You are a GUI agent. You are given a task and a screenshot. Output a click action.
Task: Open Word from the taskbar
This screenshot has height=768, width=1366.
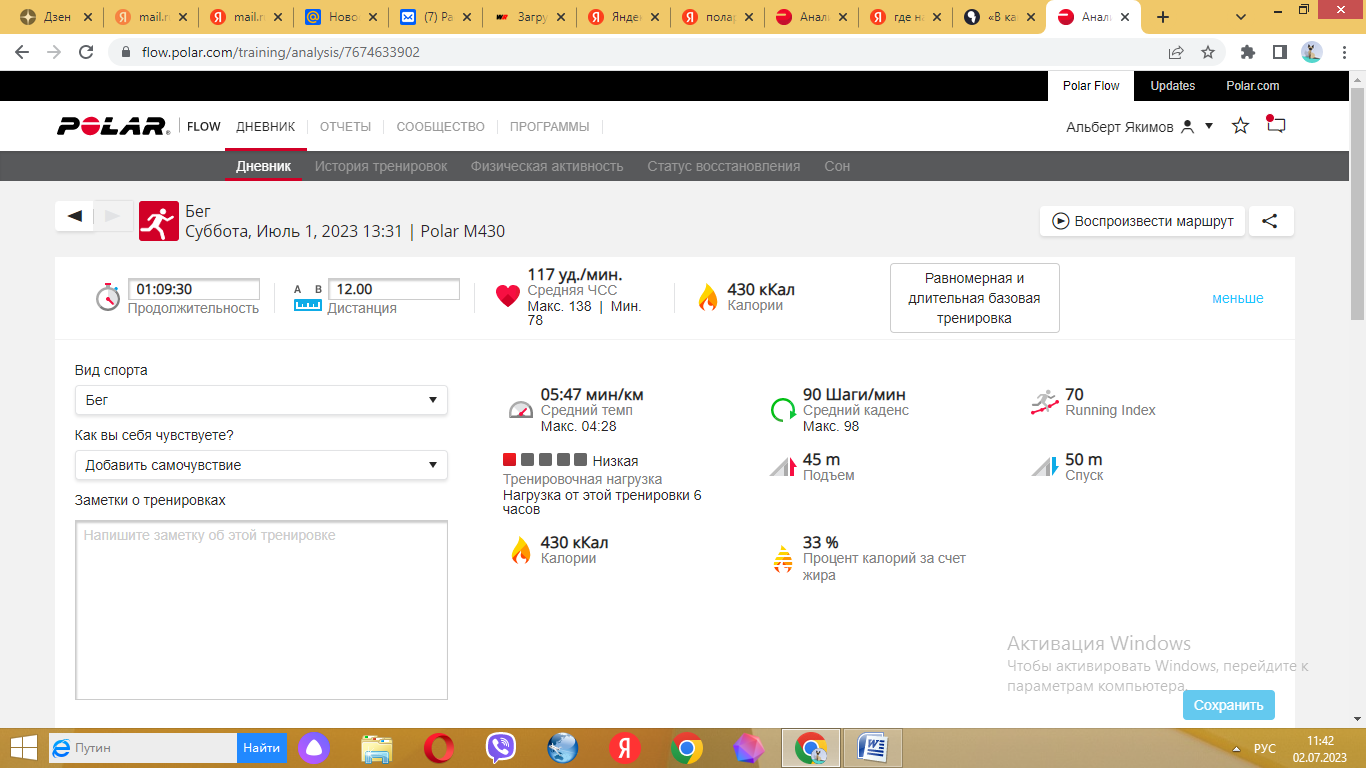click(872, 747)
